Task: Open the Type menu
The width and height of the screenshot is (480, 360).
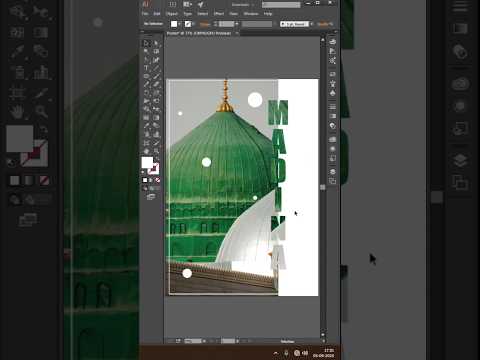Action: point(188,14)
